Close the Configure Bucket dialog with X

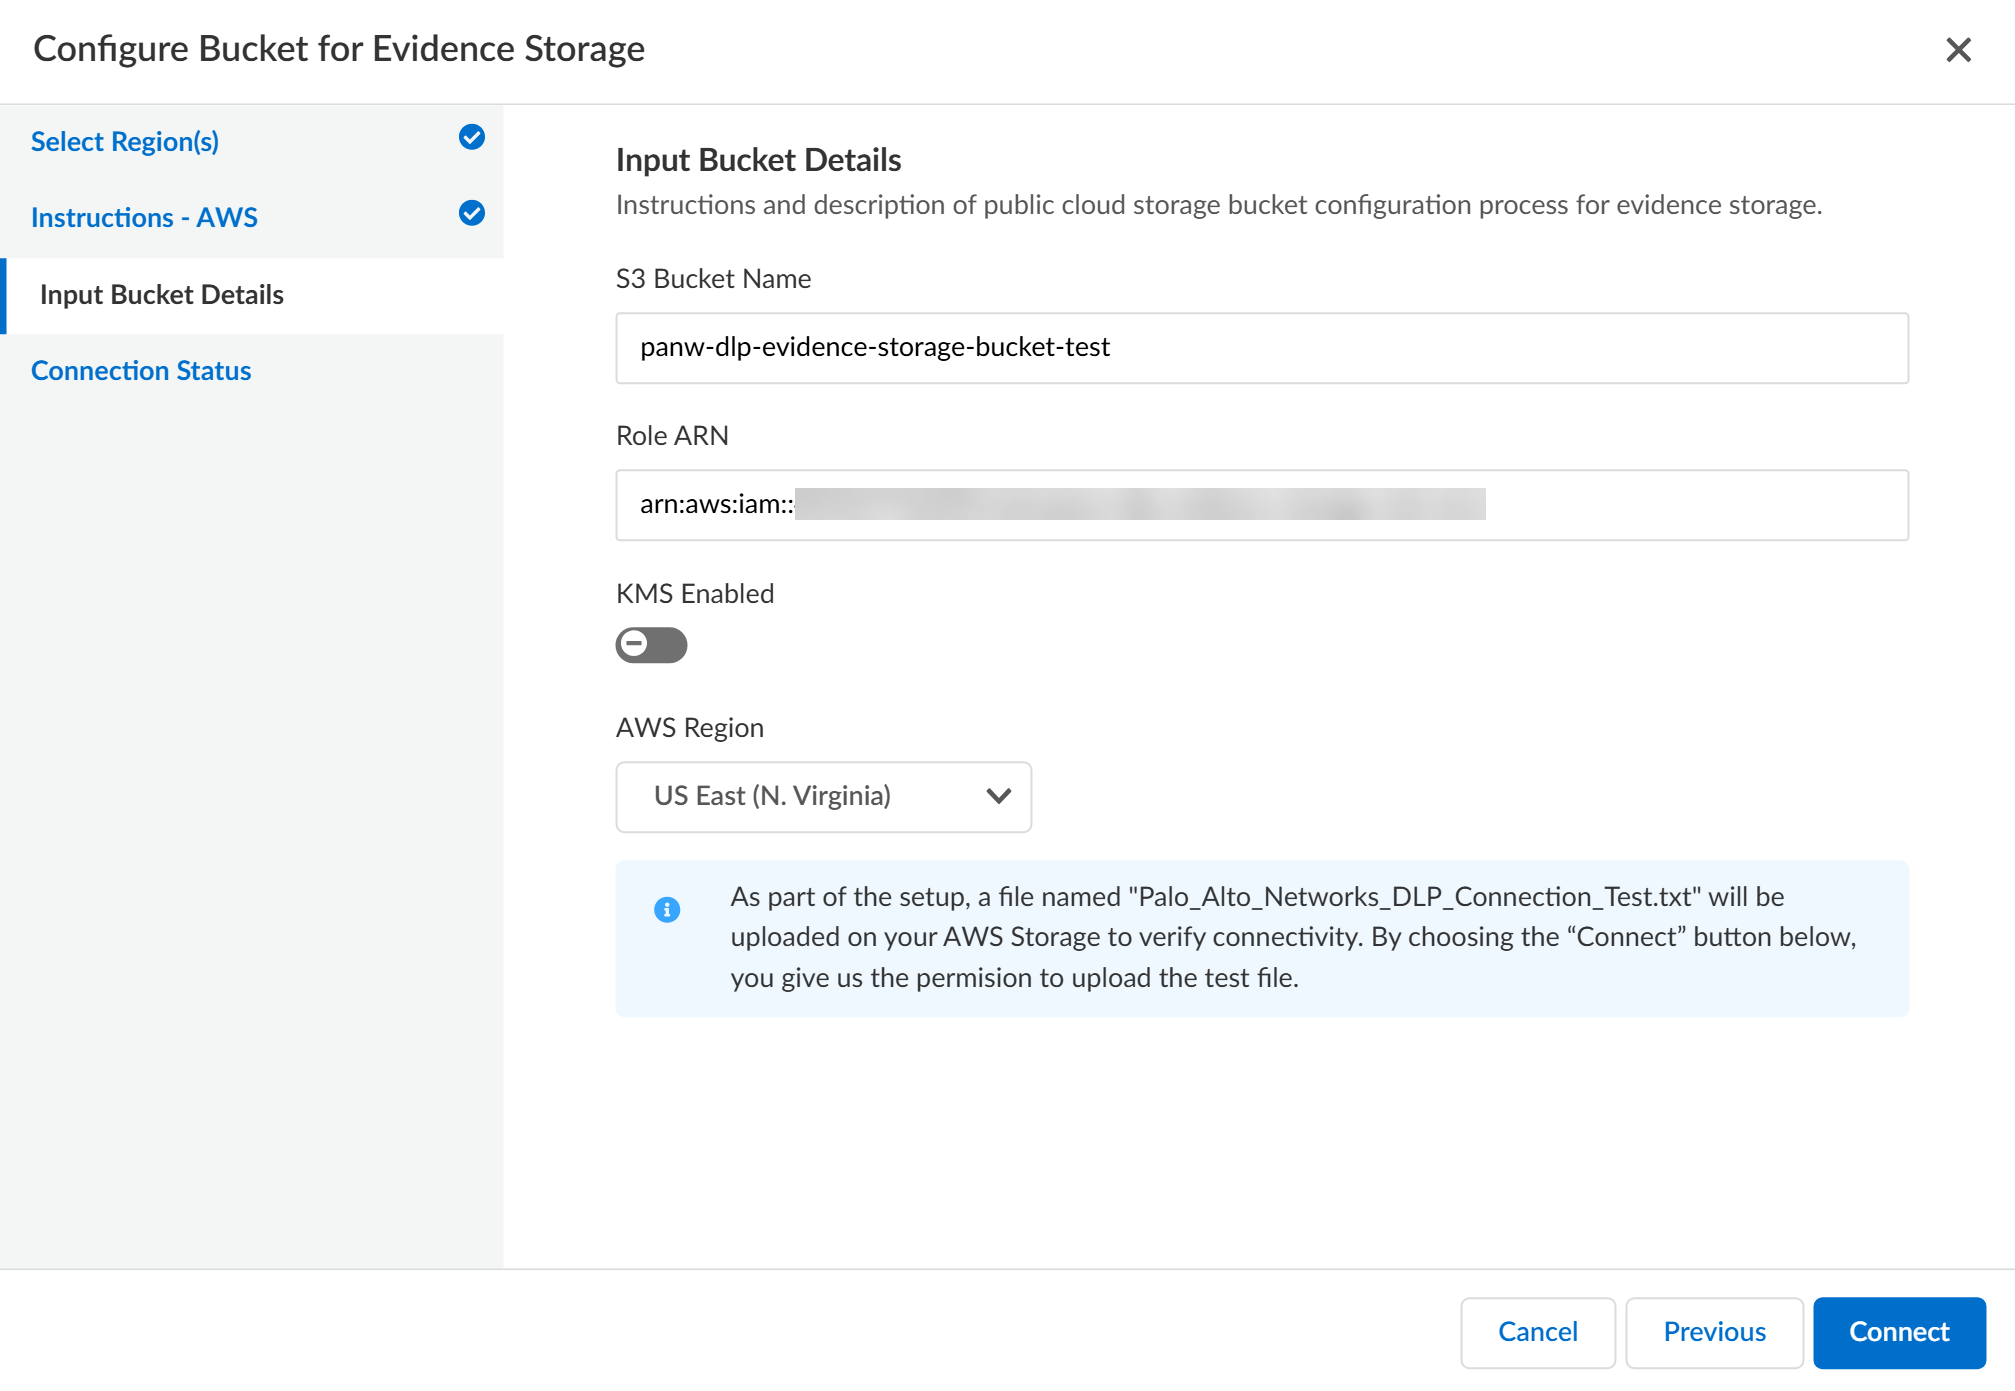[1958, 50]
